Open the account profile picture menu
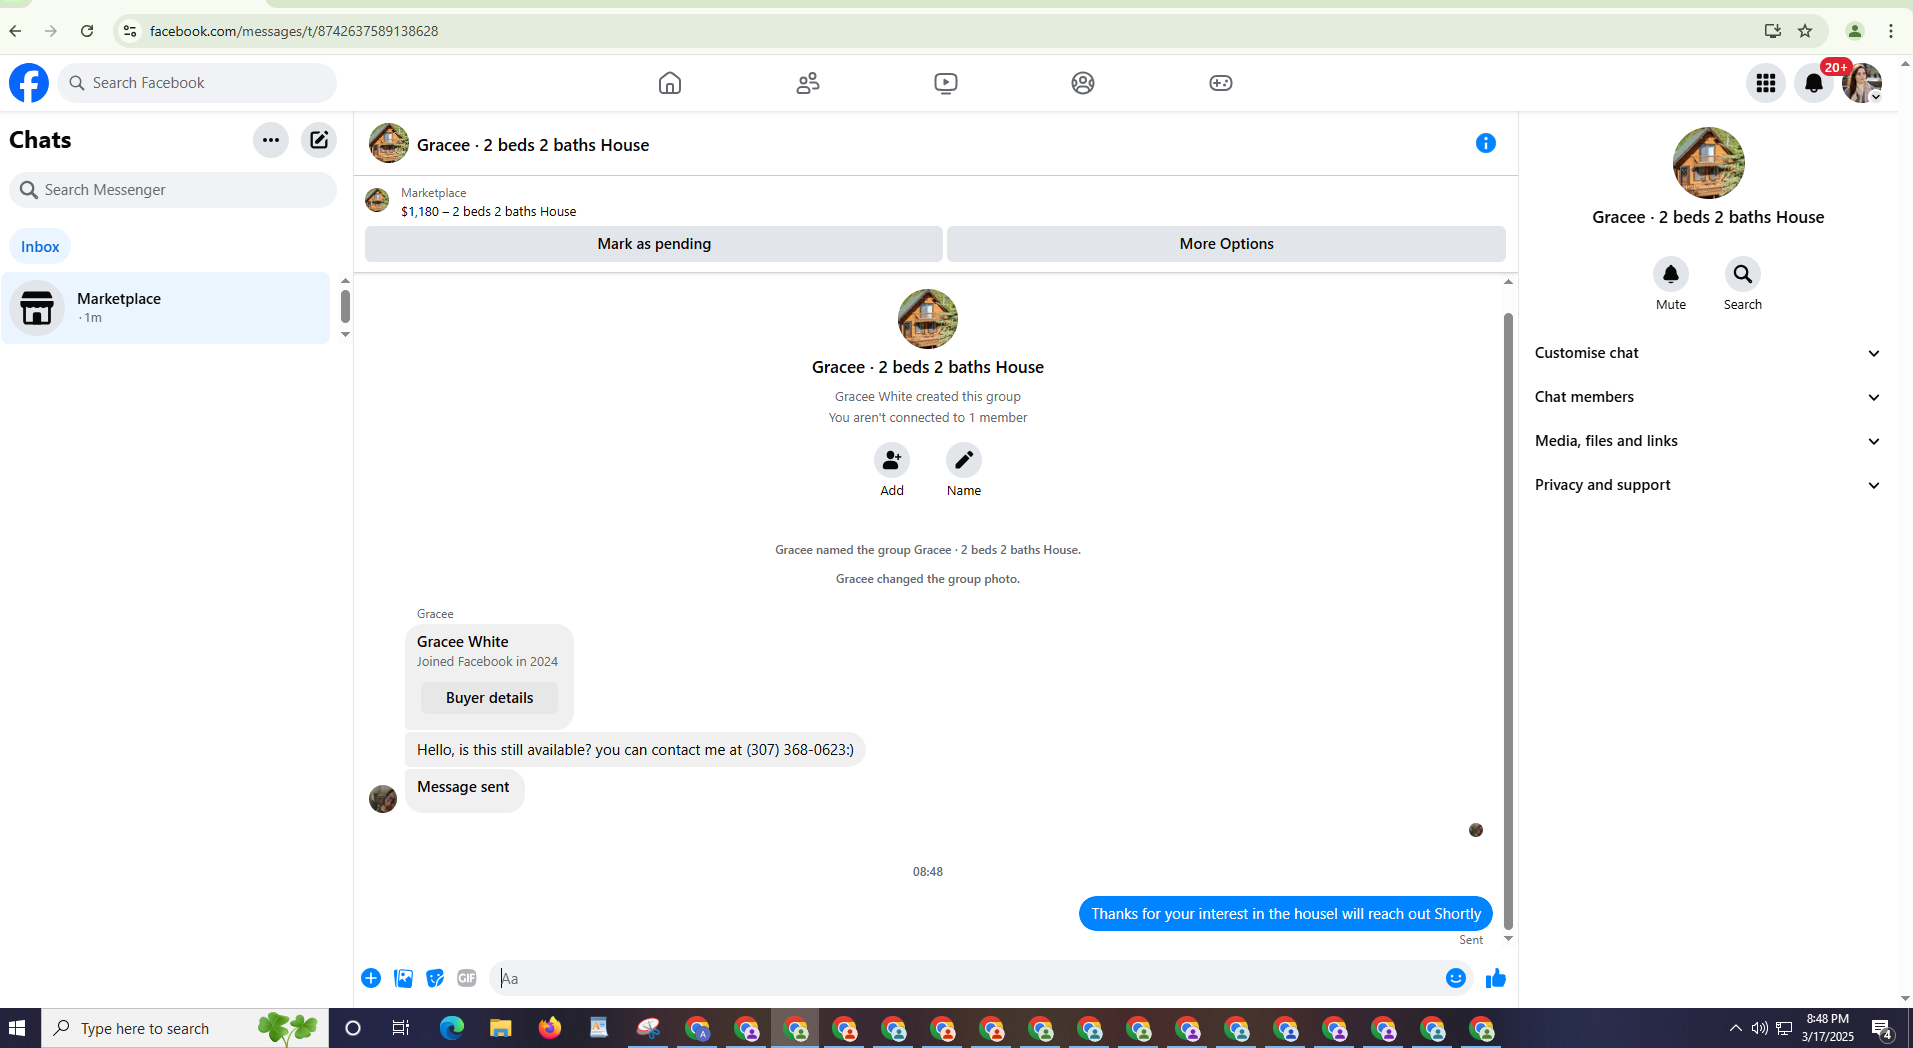1913x1048 pixels. click(1862, 83)
